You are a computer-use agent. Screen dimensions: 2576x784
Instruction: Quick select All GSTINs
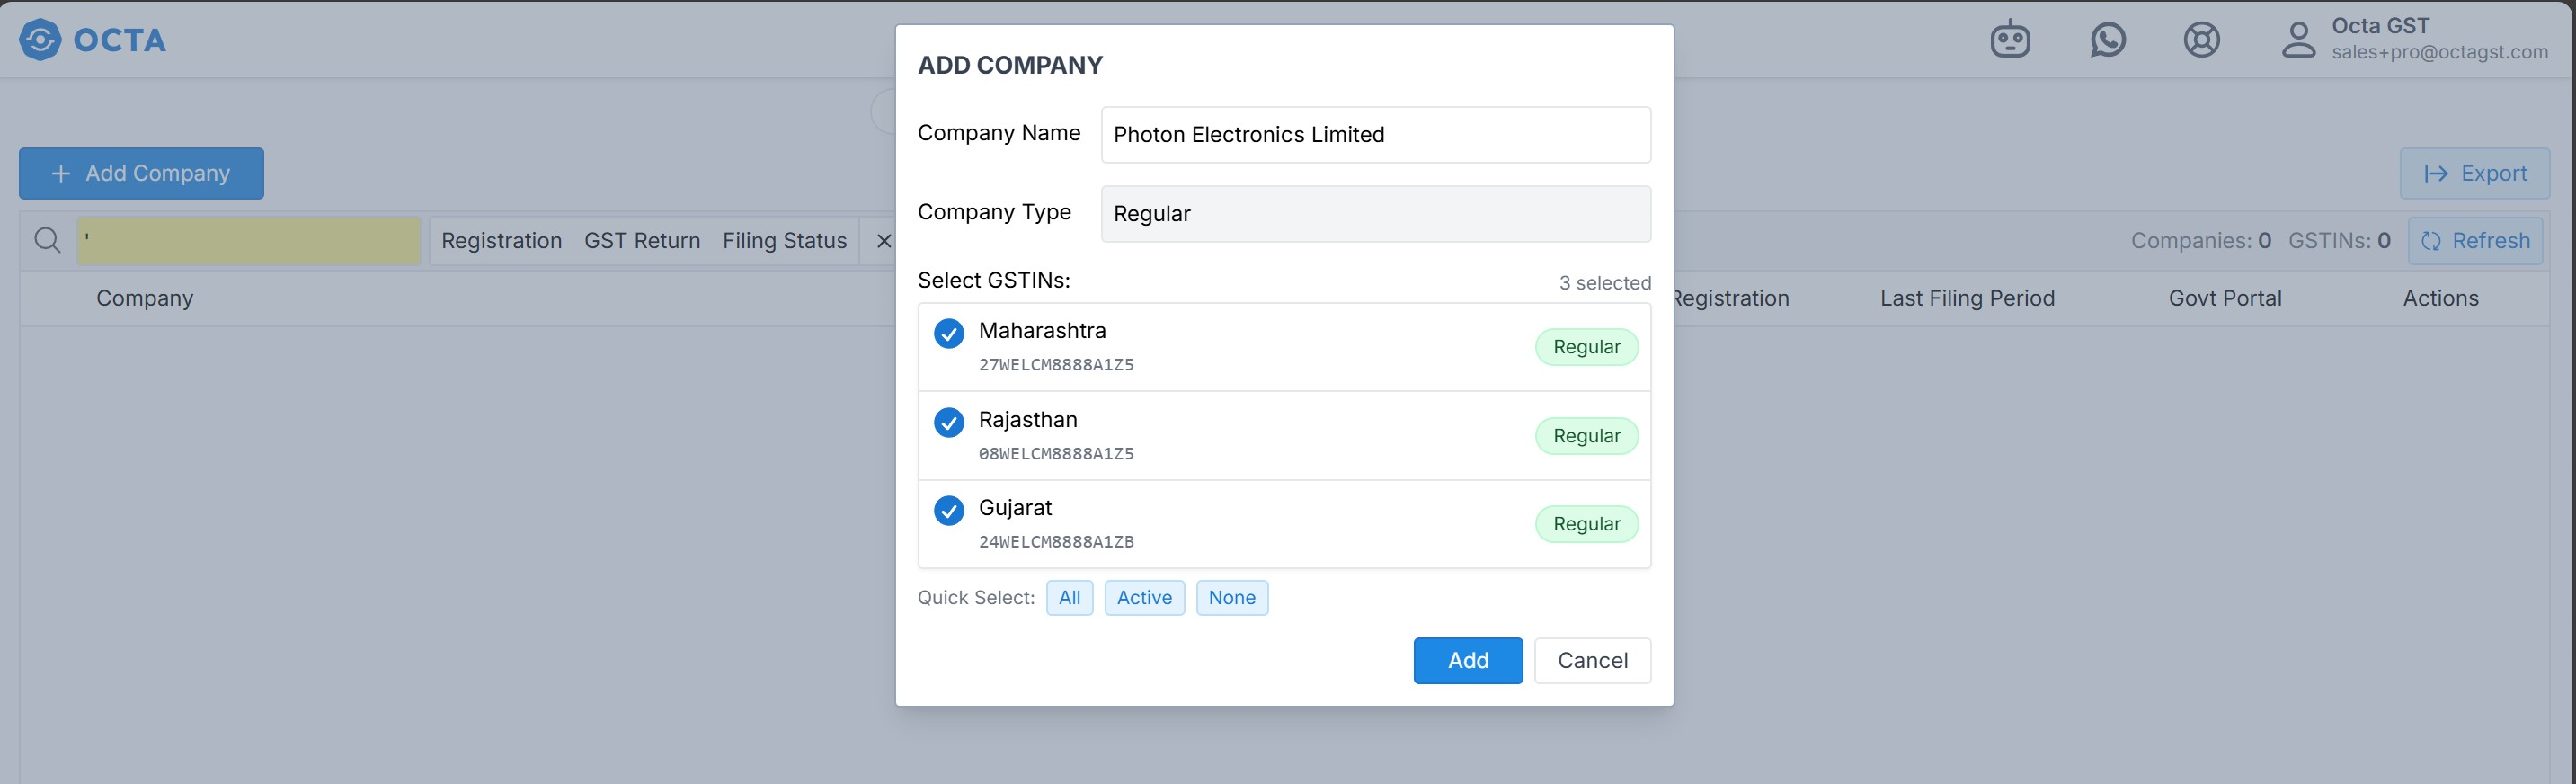pyautogui.click(x=1069, y=598)
